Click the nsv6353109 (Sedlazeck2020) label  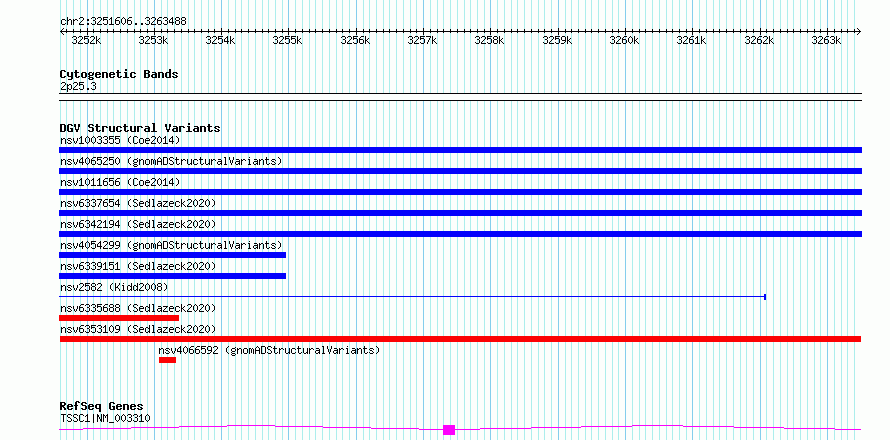click(138, 329)
